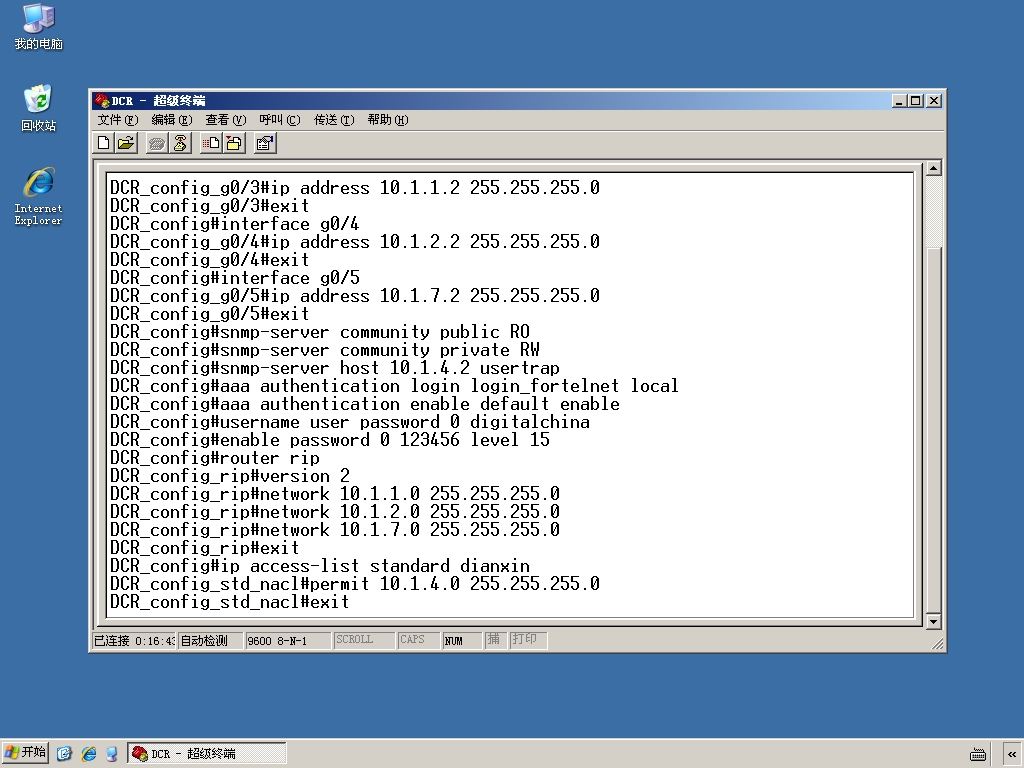The width and height of the screenshot is (1024, 768).
Task: Click the CAPS status bar indicator
Action: coord(417,640)
